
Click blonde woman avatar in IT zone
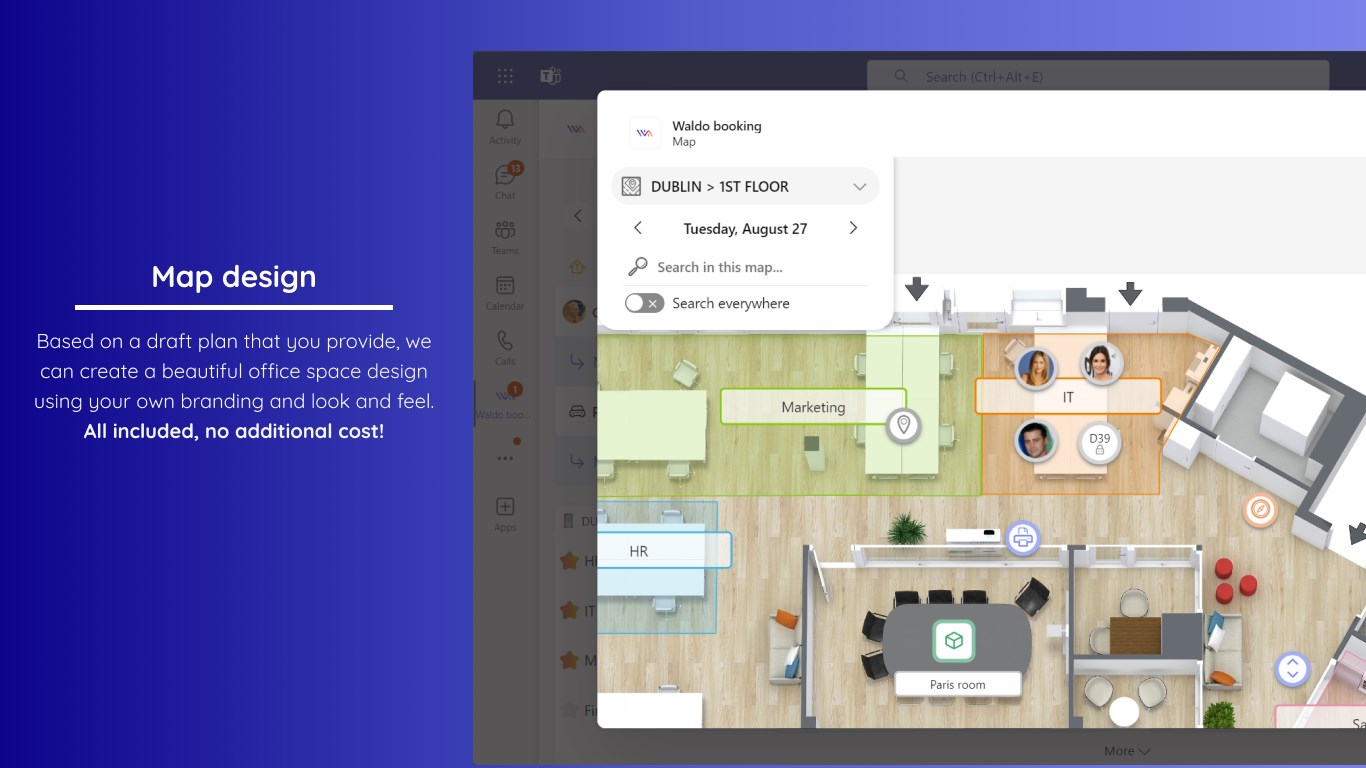click(1036, 368)
